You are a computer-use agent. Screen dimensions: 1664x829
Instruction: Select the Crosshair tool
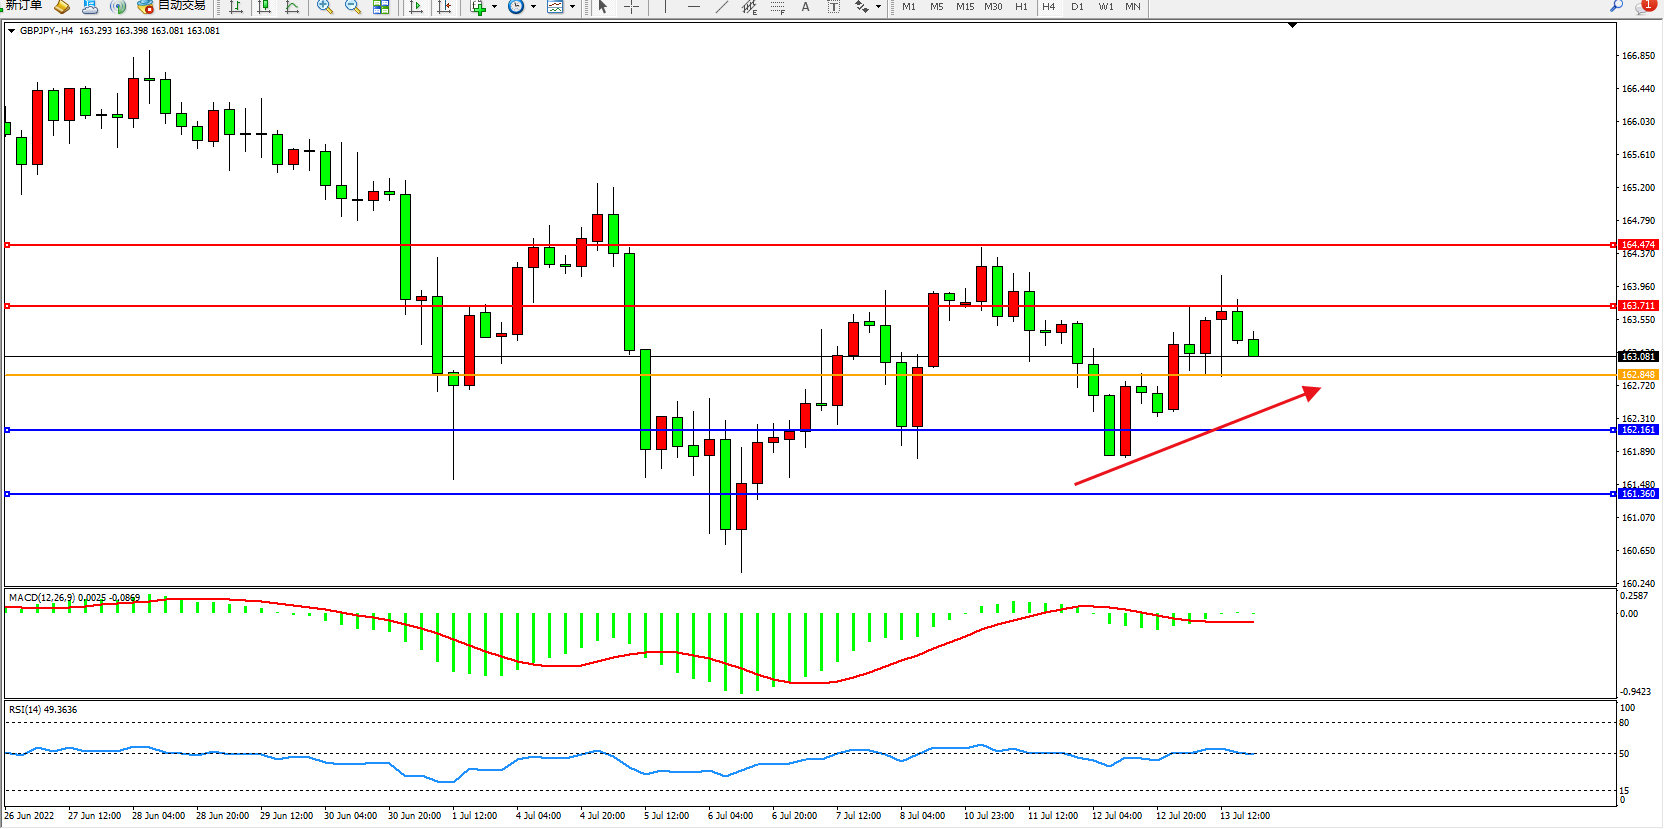click(x=632, y=7)
